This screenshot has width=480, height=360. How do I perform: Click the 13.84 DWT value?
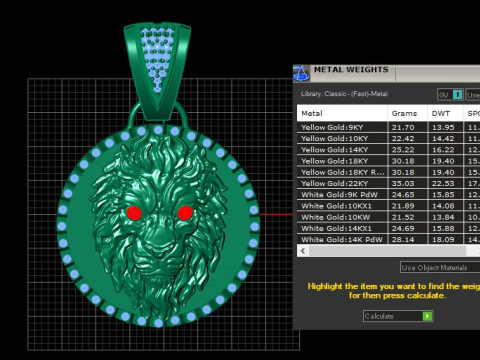[x=443, y=217]
